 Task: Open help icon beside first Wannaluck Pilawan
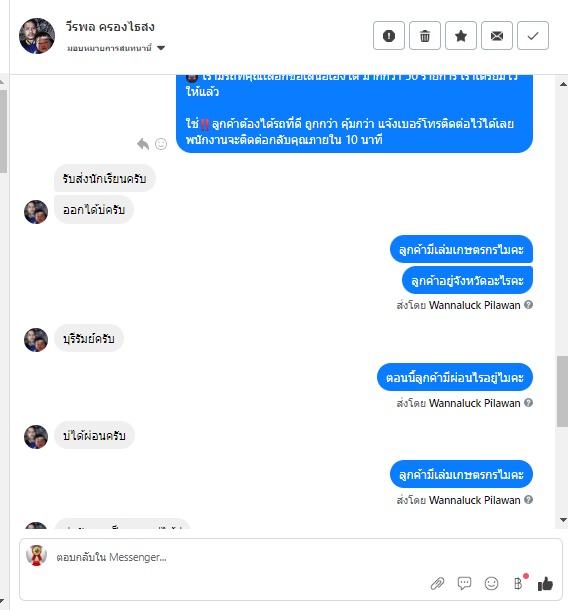pos(528,305)
